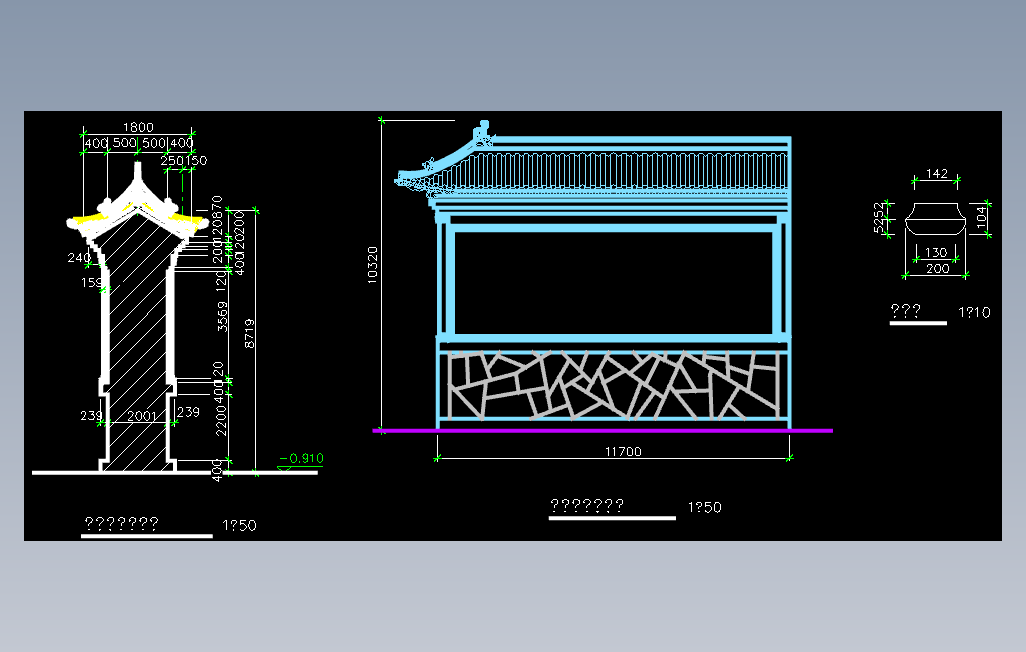Select the ??????? title under the wall section

[x=122, y=523]
